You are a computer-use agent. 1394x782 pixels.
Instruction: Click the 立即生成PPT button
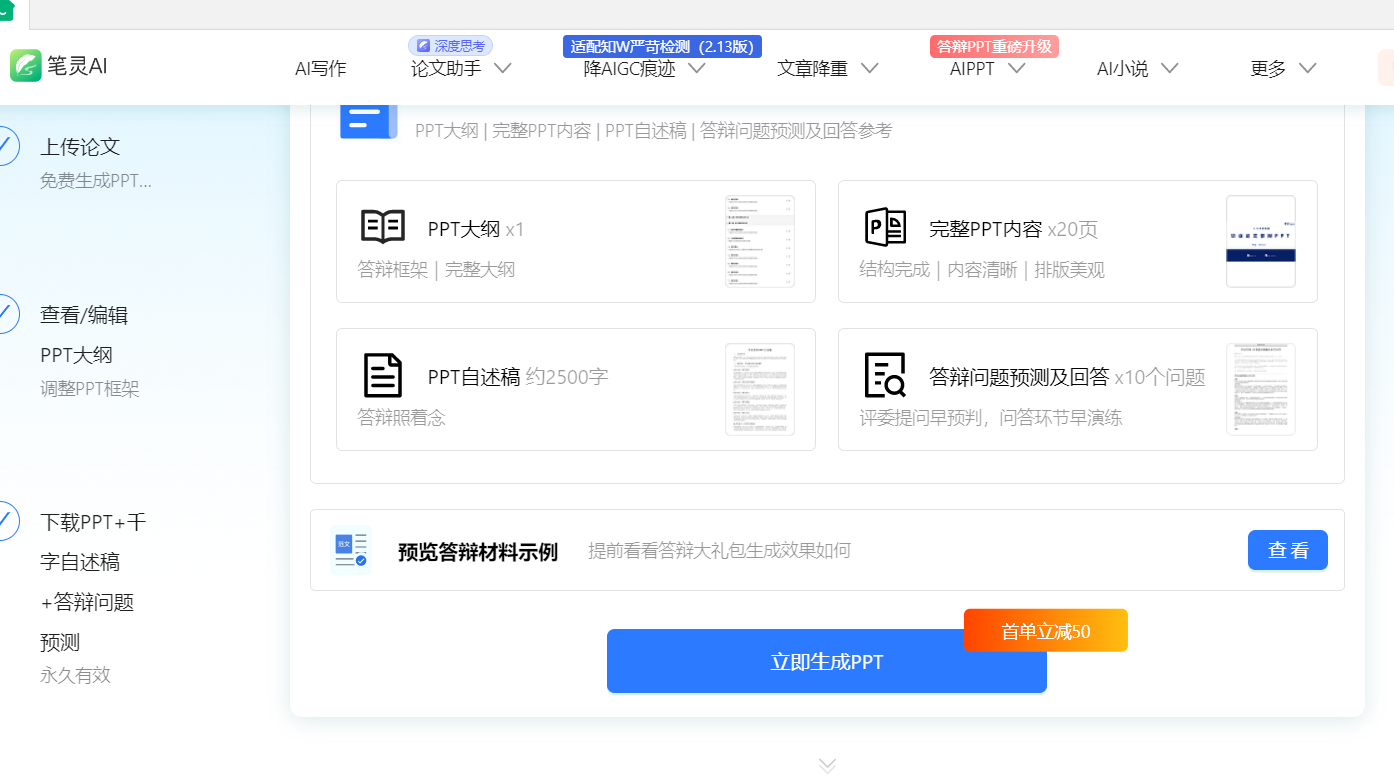point(826,661)
